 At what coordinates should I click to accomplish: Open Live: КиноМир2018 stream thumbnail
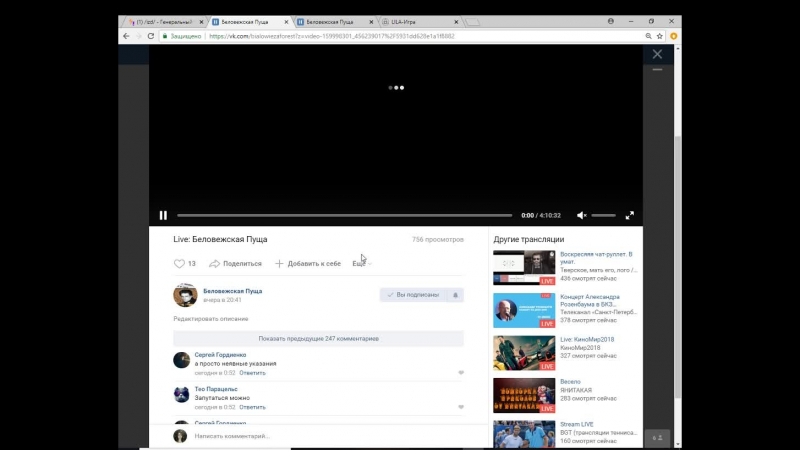524,353
